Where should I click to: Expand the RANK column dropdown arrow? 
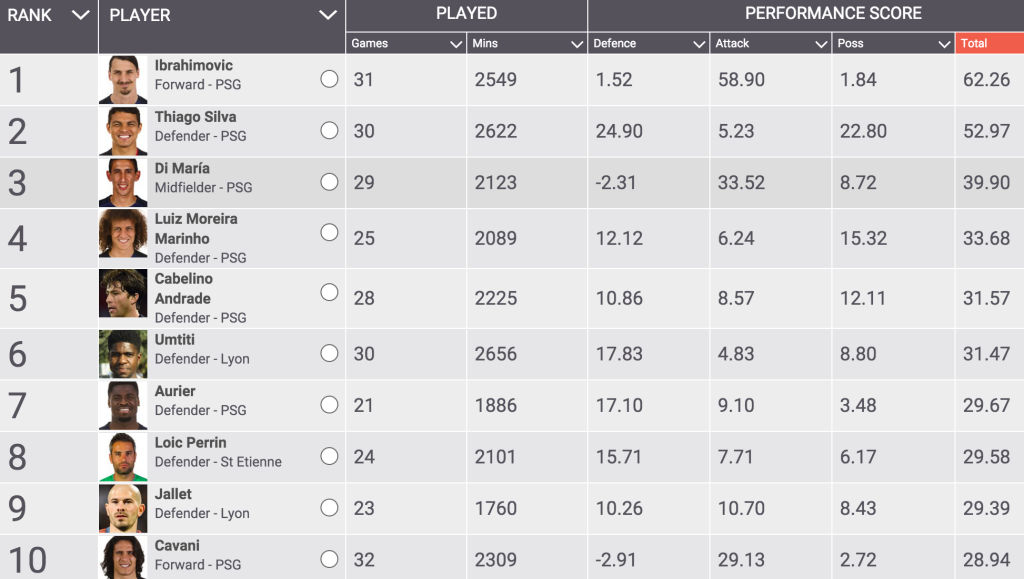80,15
